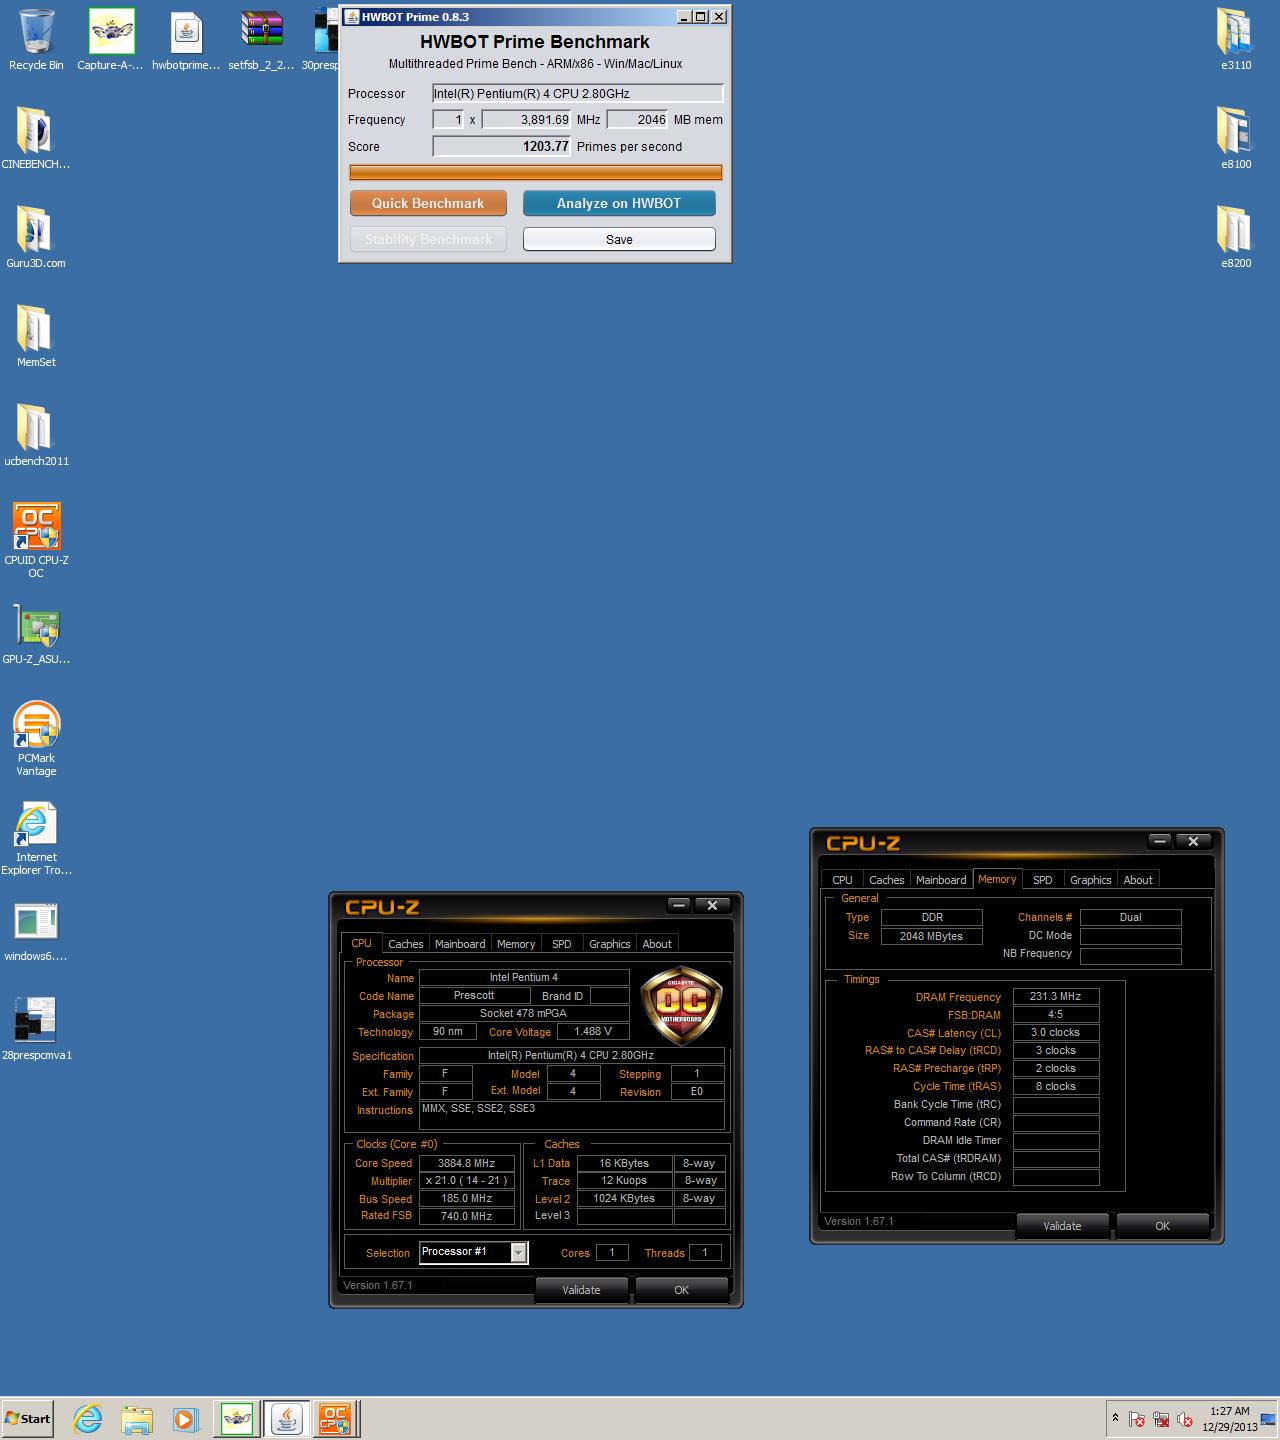1280x1440 pixels.
Task: Switch to Caches tab in left CPU-Z
Action: click(405, 944)
